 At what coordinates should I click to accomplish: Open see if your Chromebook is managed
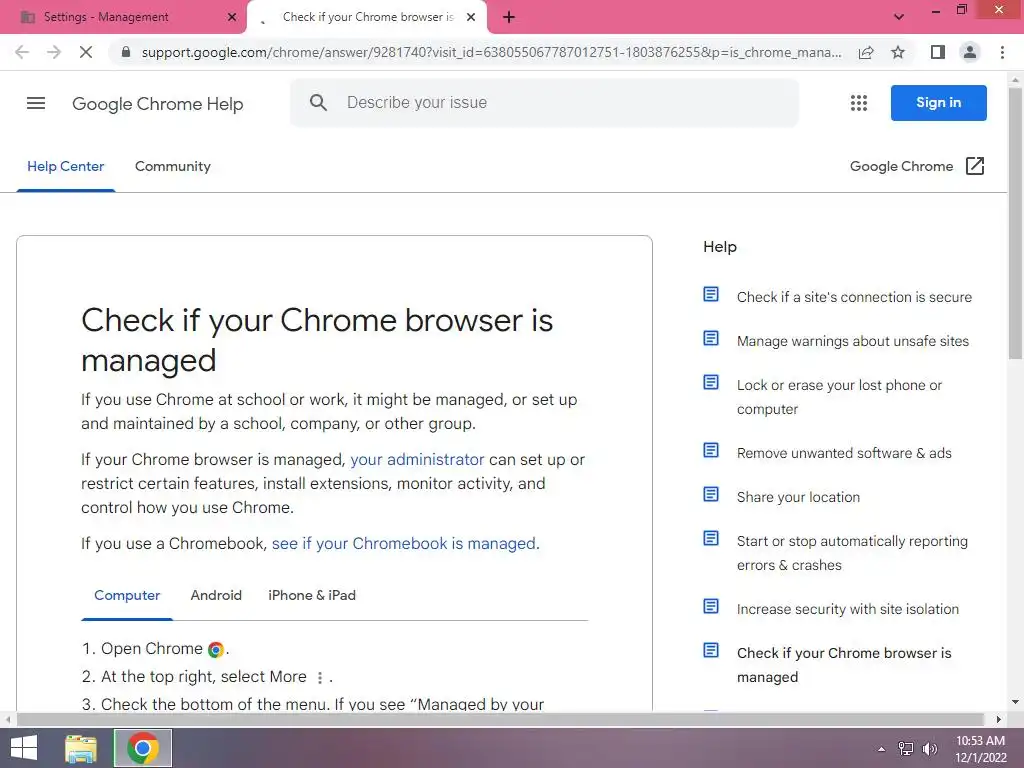404,544
